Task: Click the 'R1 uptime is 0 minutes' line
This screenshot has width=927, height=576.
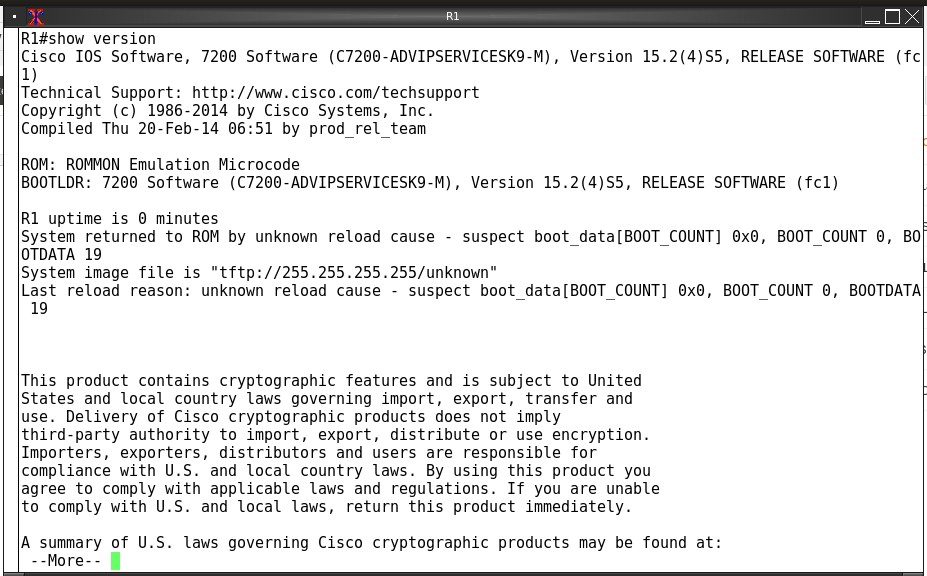Action: [x=120, y=219]
